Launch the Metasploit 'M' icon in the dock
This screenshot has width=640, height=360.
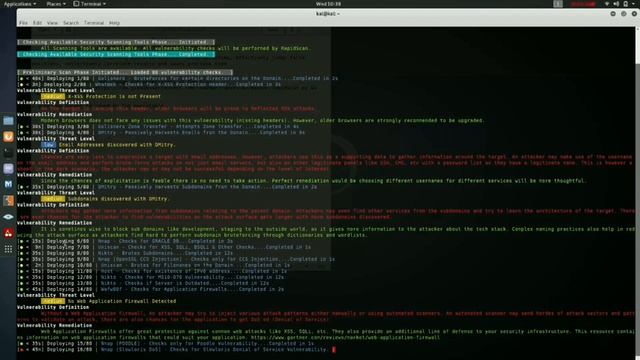8,184
